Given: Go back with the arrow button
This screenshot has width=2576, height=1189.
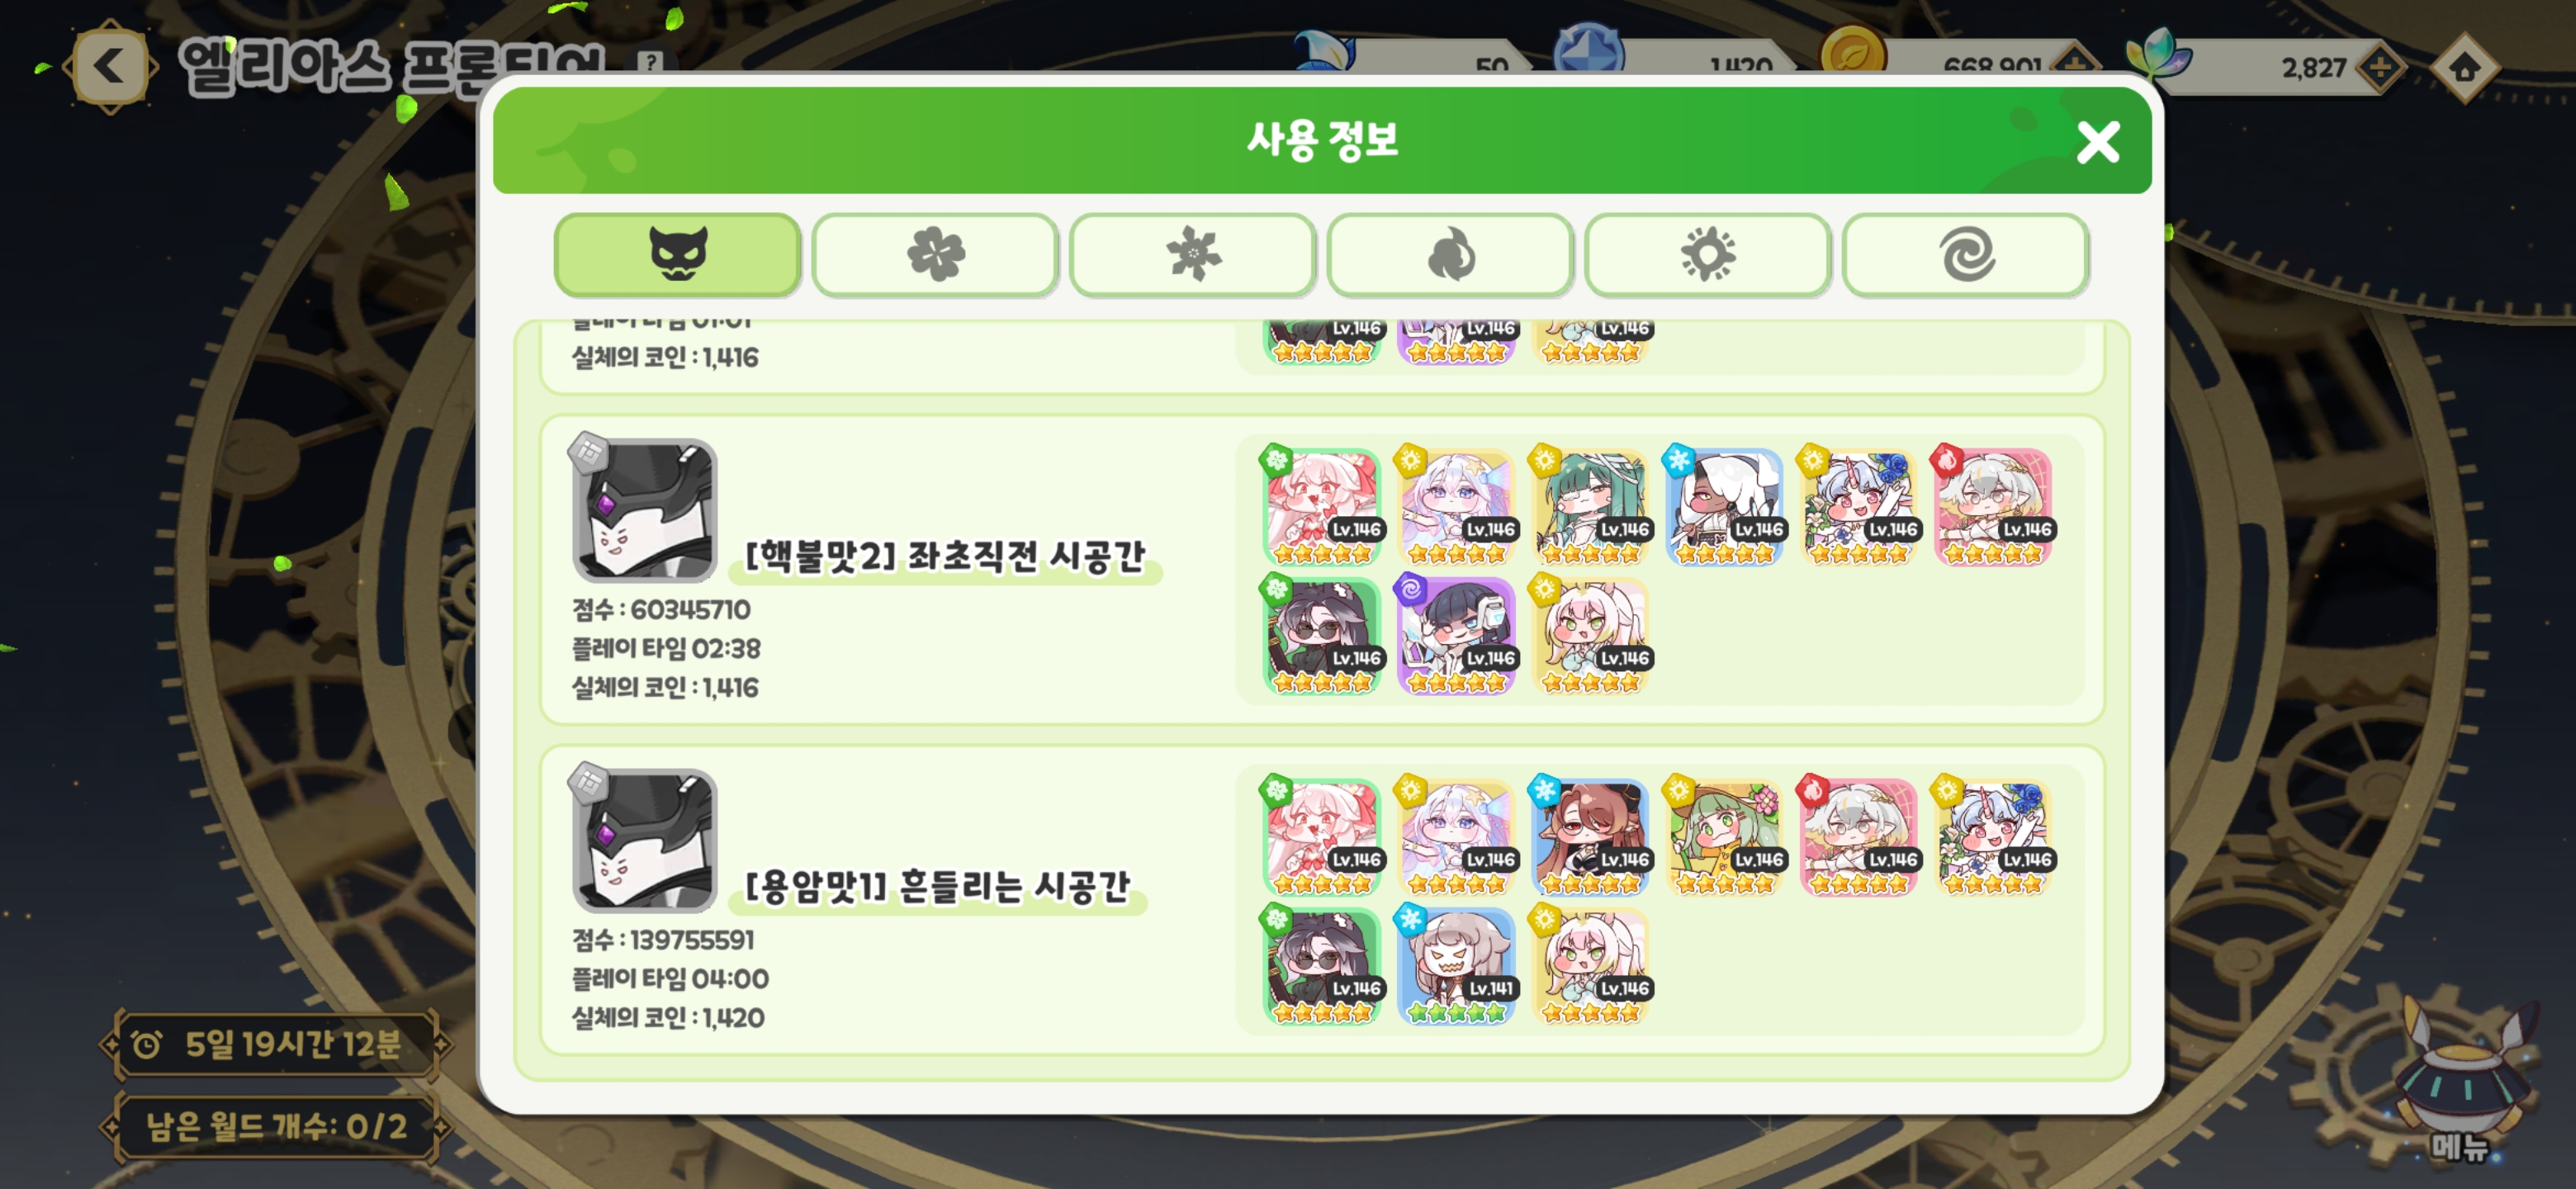Looking at the screenshot, I should coord(110,67).
